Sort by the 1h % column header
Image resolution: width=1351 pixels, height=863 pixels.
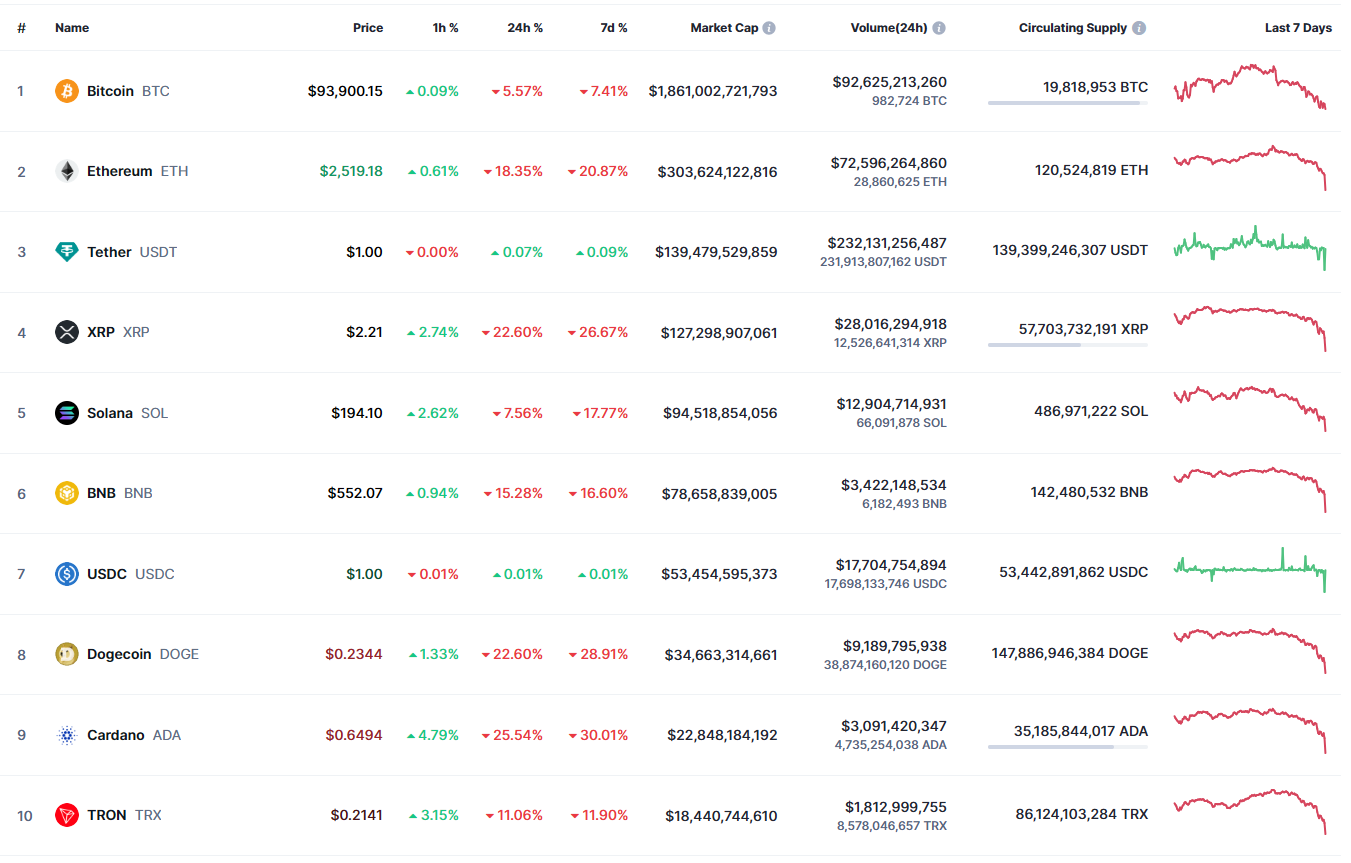click(446, 28)
